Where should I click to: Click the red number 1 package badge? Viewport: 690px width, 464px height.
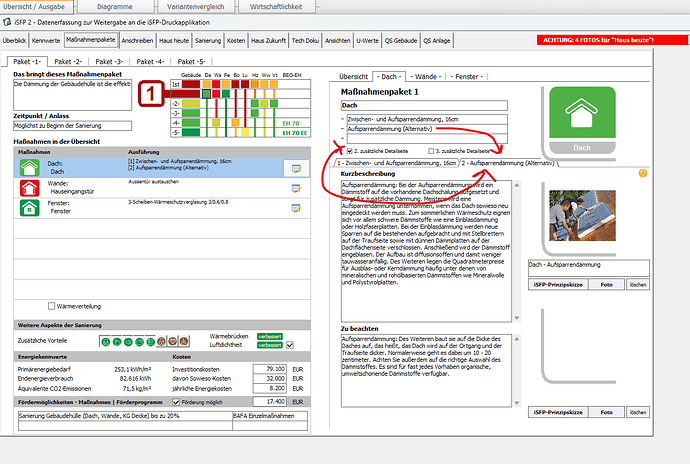coord(150,95)
